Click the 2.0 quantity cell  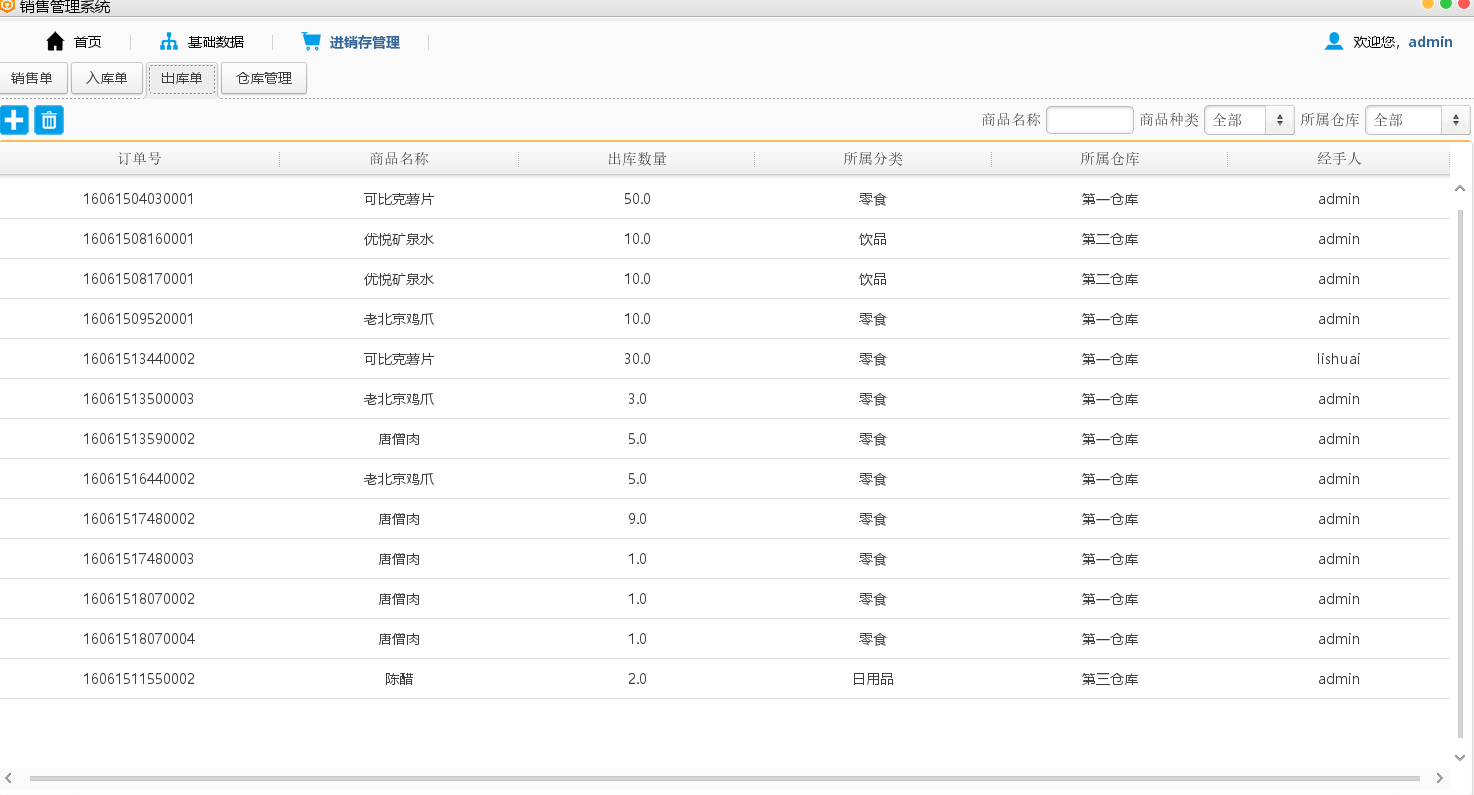click(637, 679)
